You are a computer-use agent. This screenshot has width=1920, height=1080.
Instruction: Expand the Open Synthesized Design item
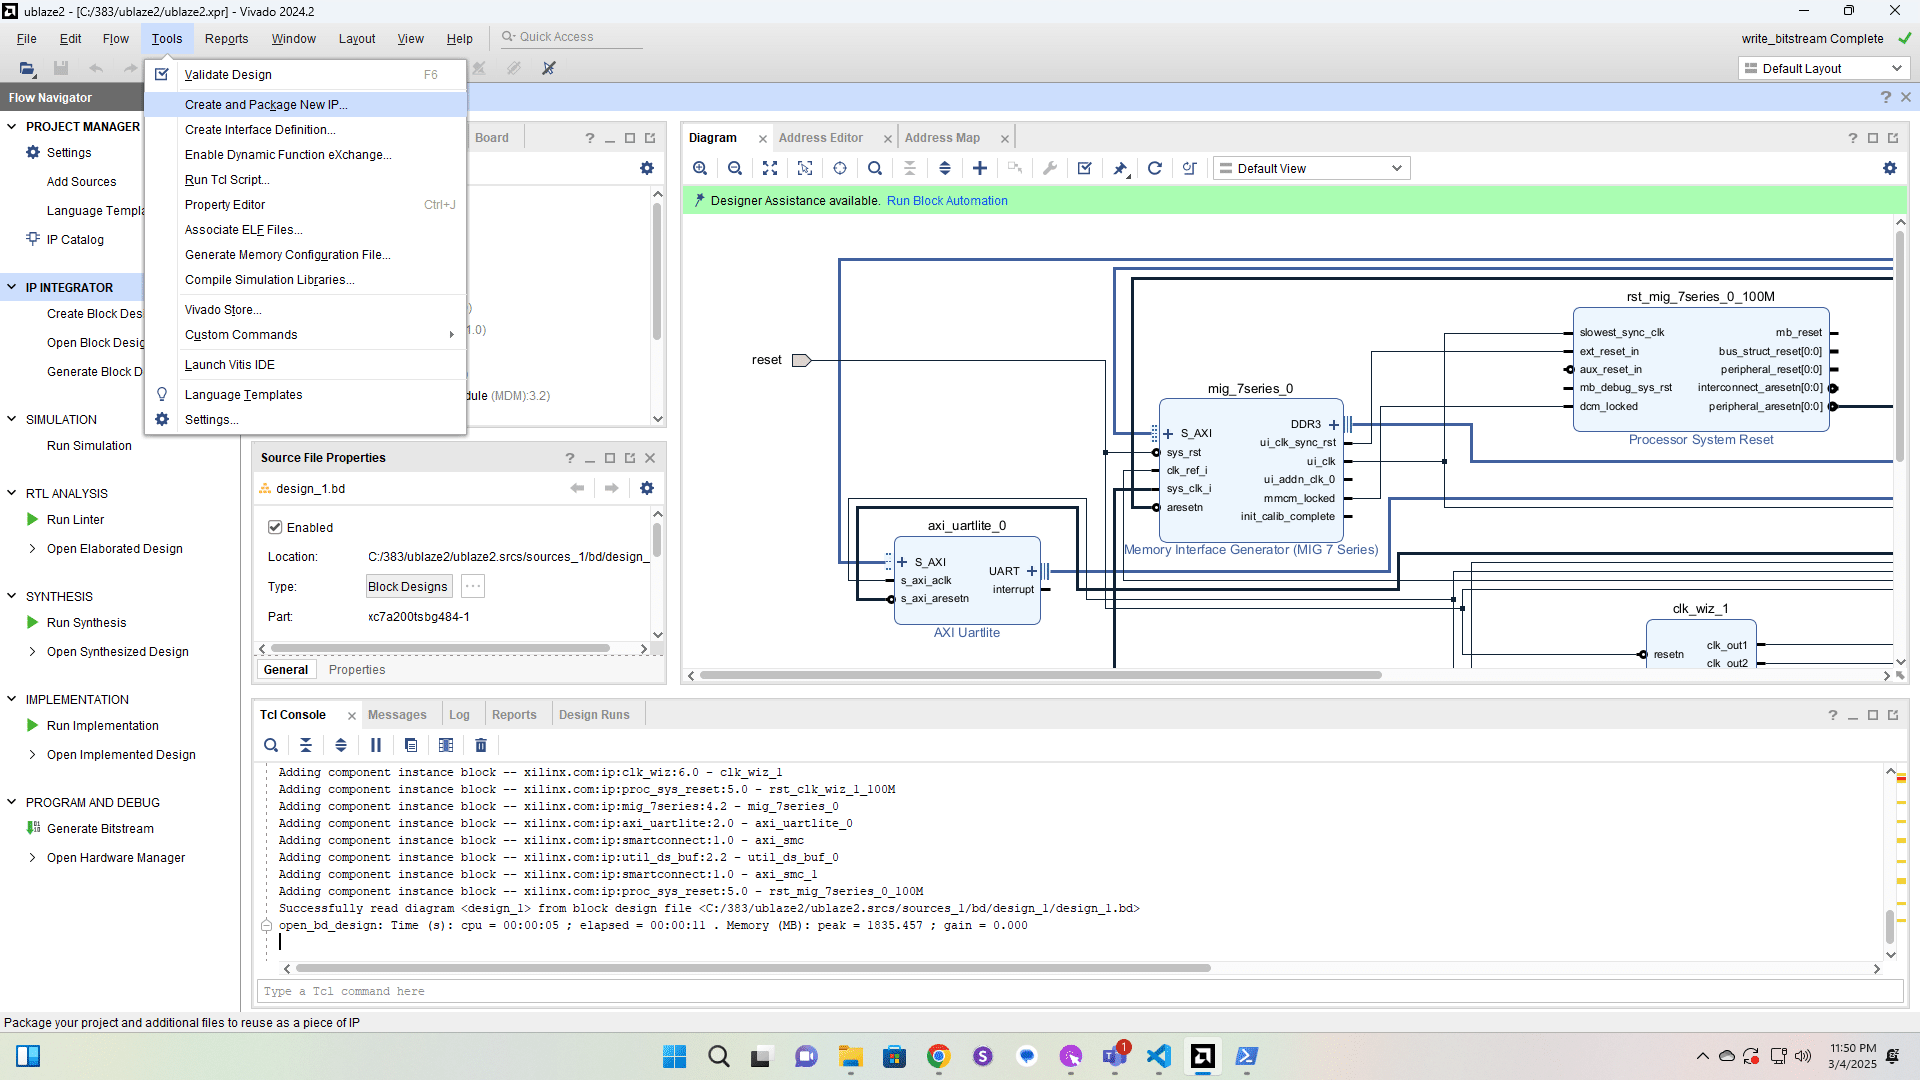click(x=32, y=651)
